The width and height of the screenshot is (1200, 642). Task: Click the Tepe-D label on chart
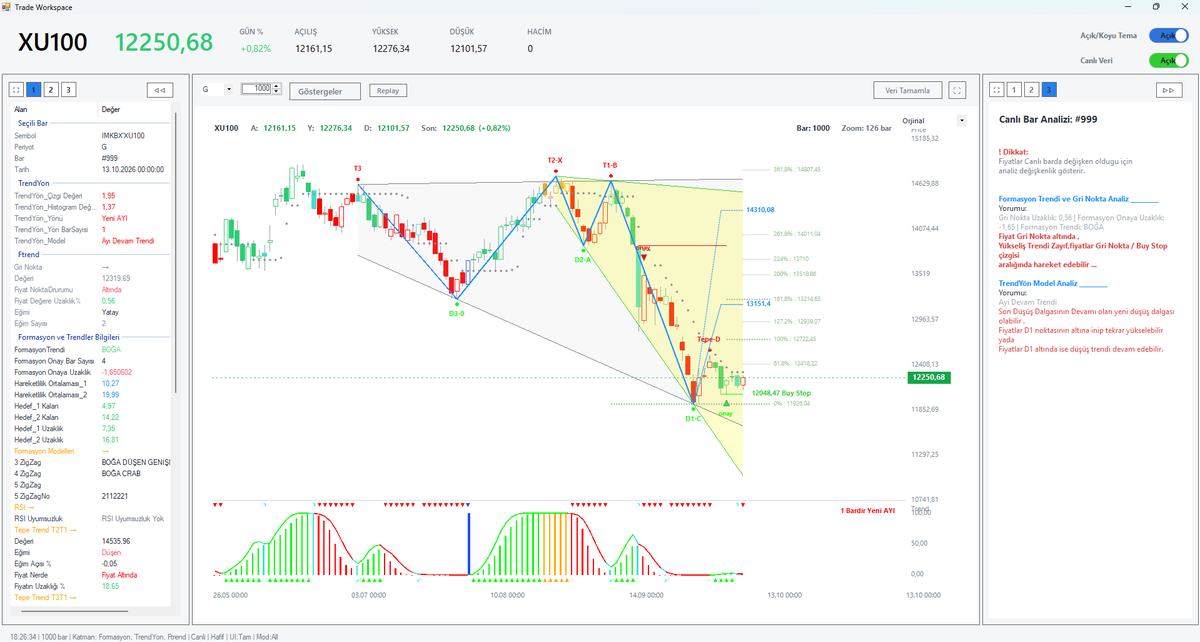point(709,340)
